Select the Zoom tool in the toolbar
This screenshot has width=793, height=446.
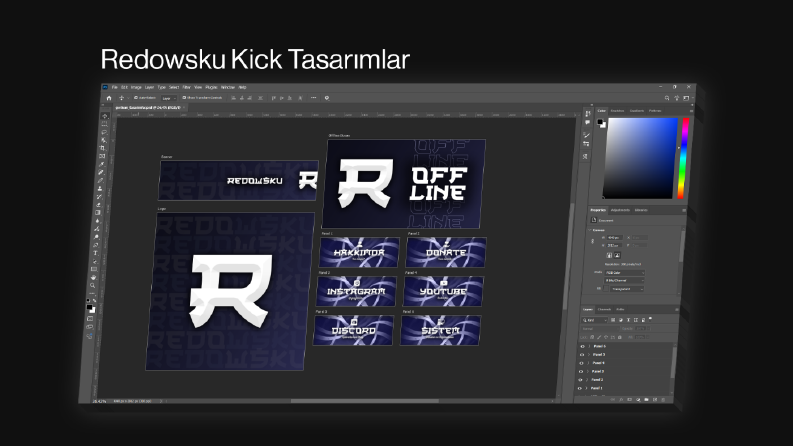click(x=93, y=285)
